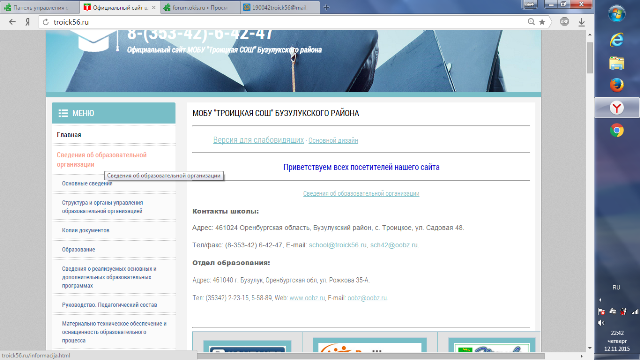Click the Основной дизайн link

[333, 140]
